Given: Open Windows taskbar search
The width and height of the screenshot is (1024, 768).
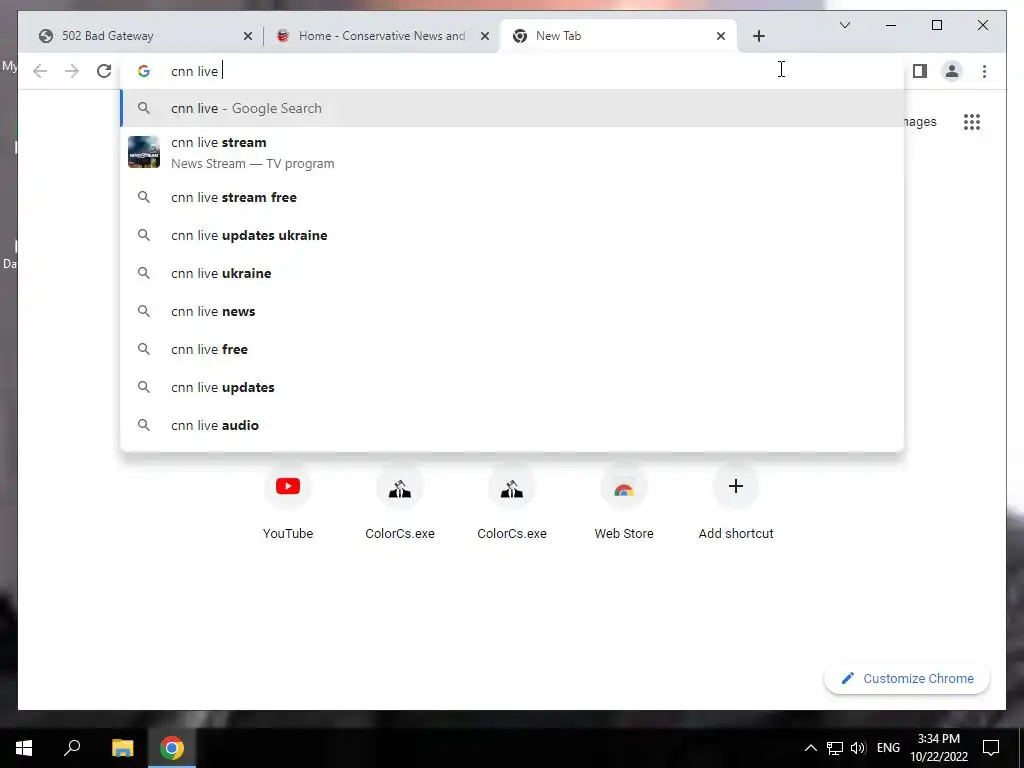Looking at the screenshot, I should pyautogui.click(x=72, y=748).
